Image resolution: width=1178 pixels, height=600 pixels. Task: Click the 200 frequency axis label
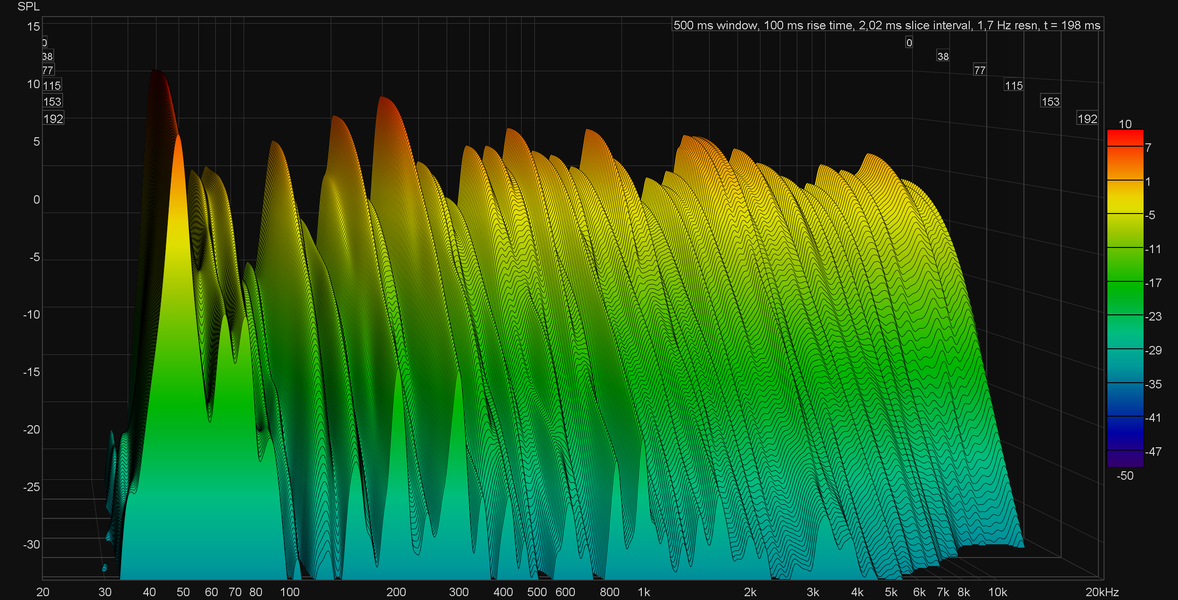[x=396, y=592]
